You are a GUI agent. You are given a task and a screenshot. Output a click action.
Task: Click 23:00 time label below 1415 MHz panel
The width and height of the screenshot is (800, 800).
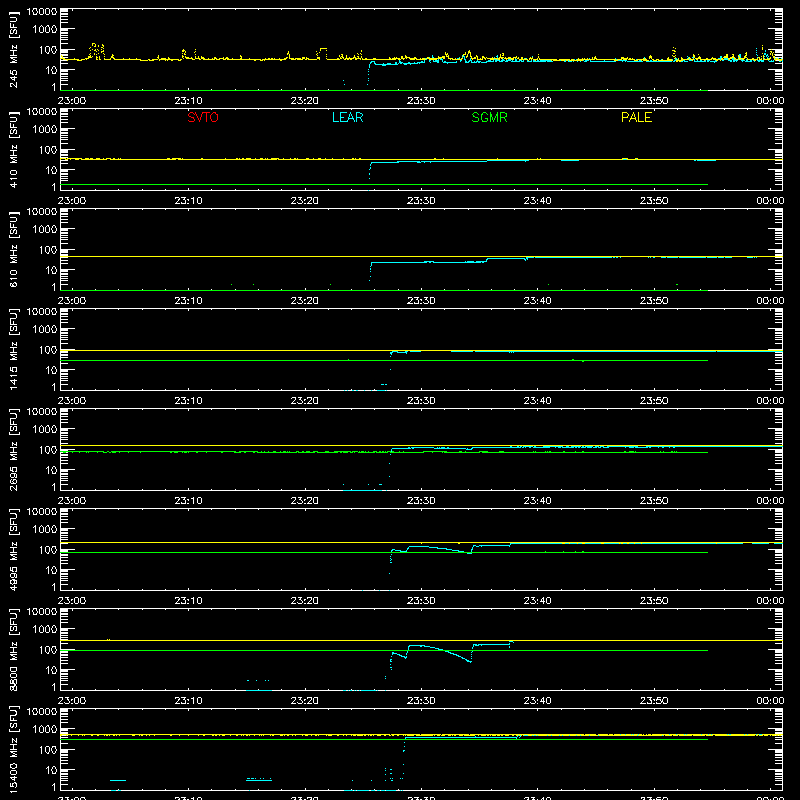[71, 401]
